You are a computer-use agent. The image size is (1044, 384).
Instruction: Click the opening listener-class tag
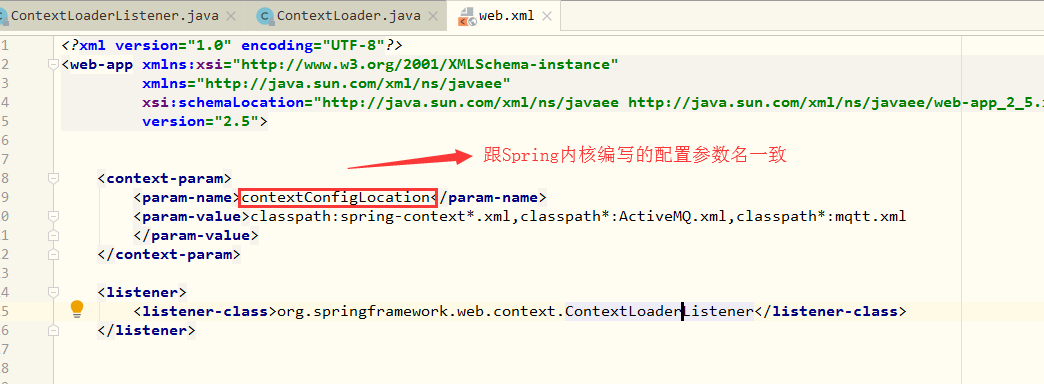pyautogui.click(x=204, y=311)
